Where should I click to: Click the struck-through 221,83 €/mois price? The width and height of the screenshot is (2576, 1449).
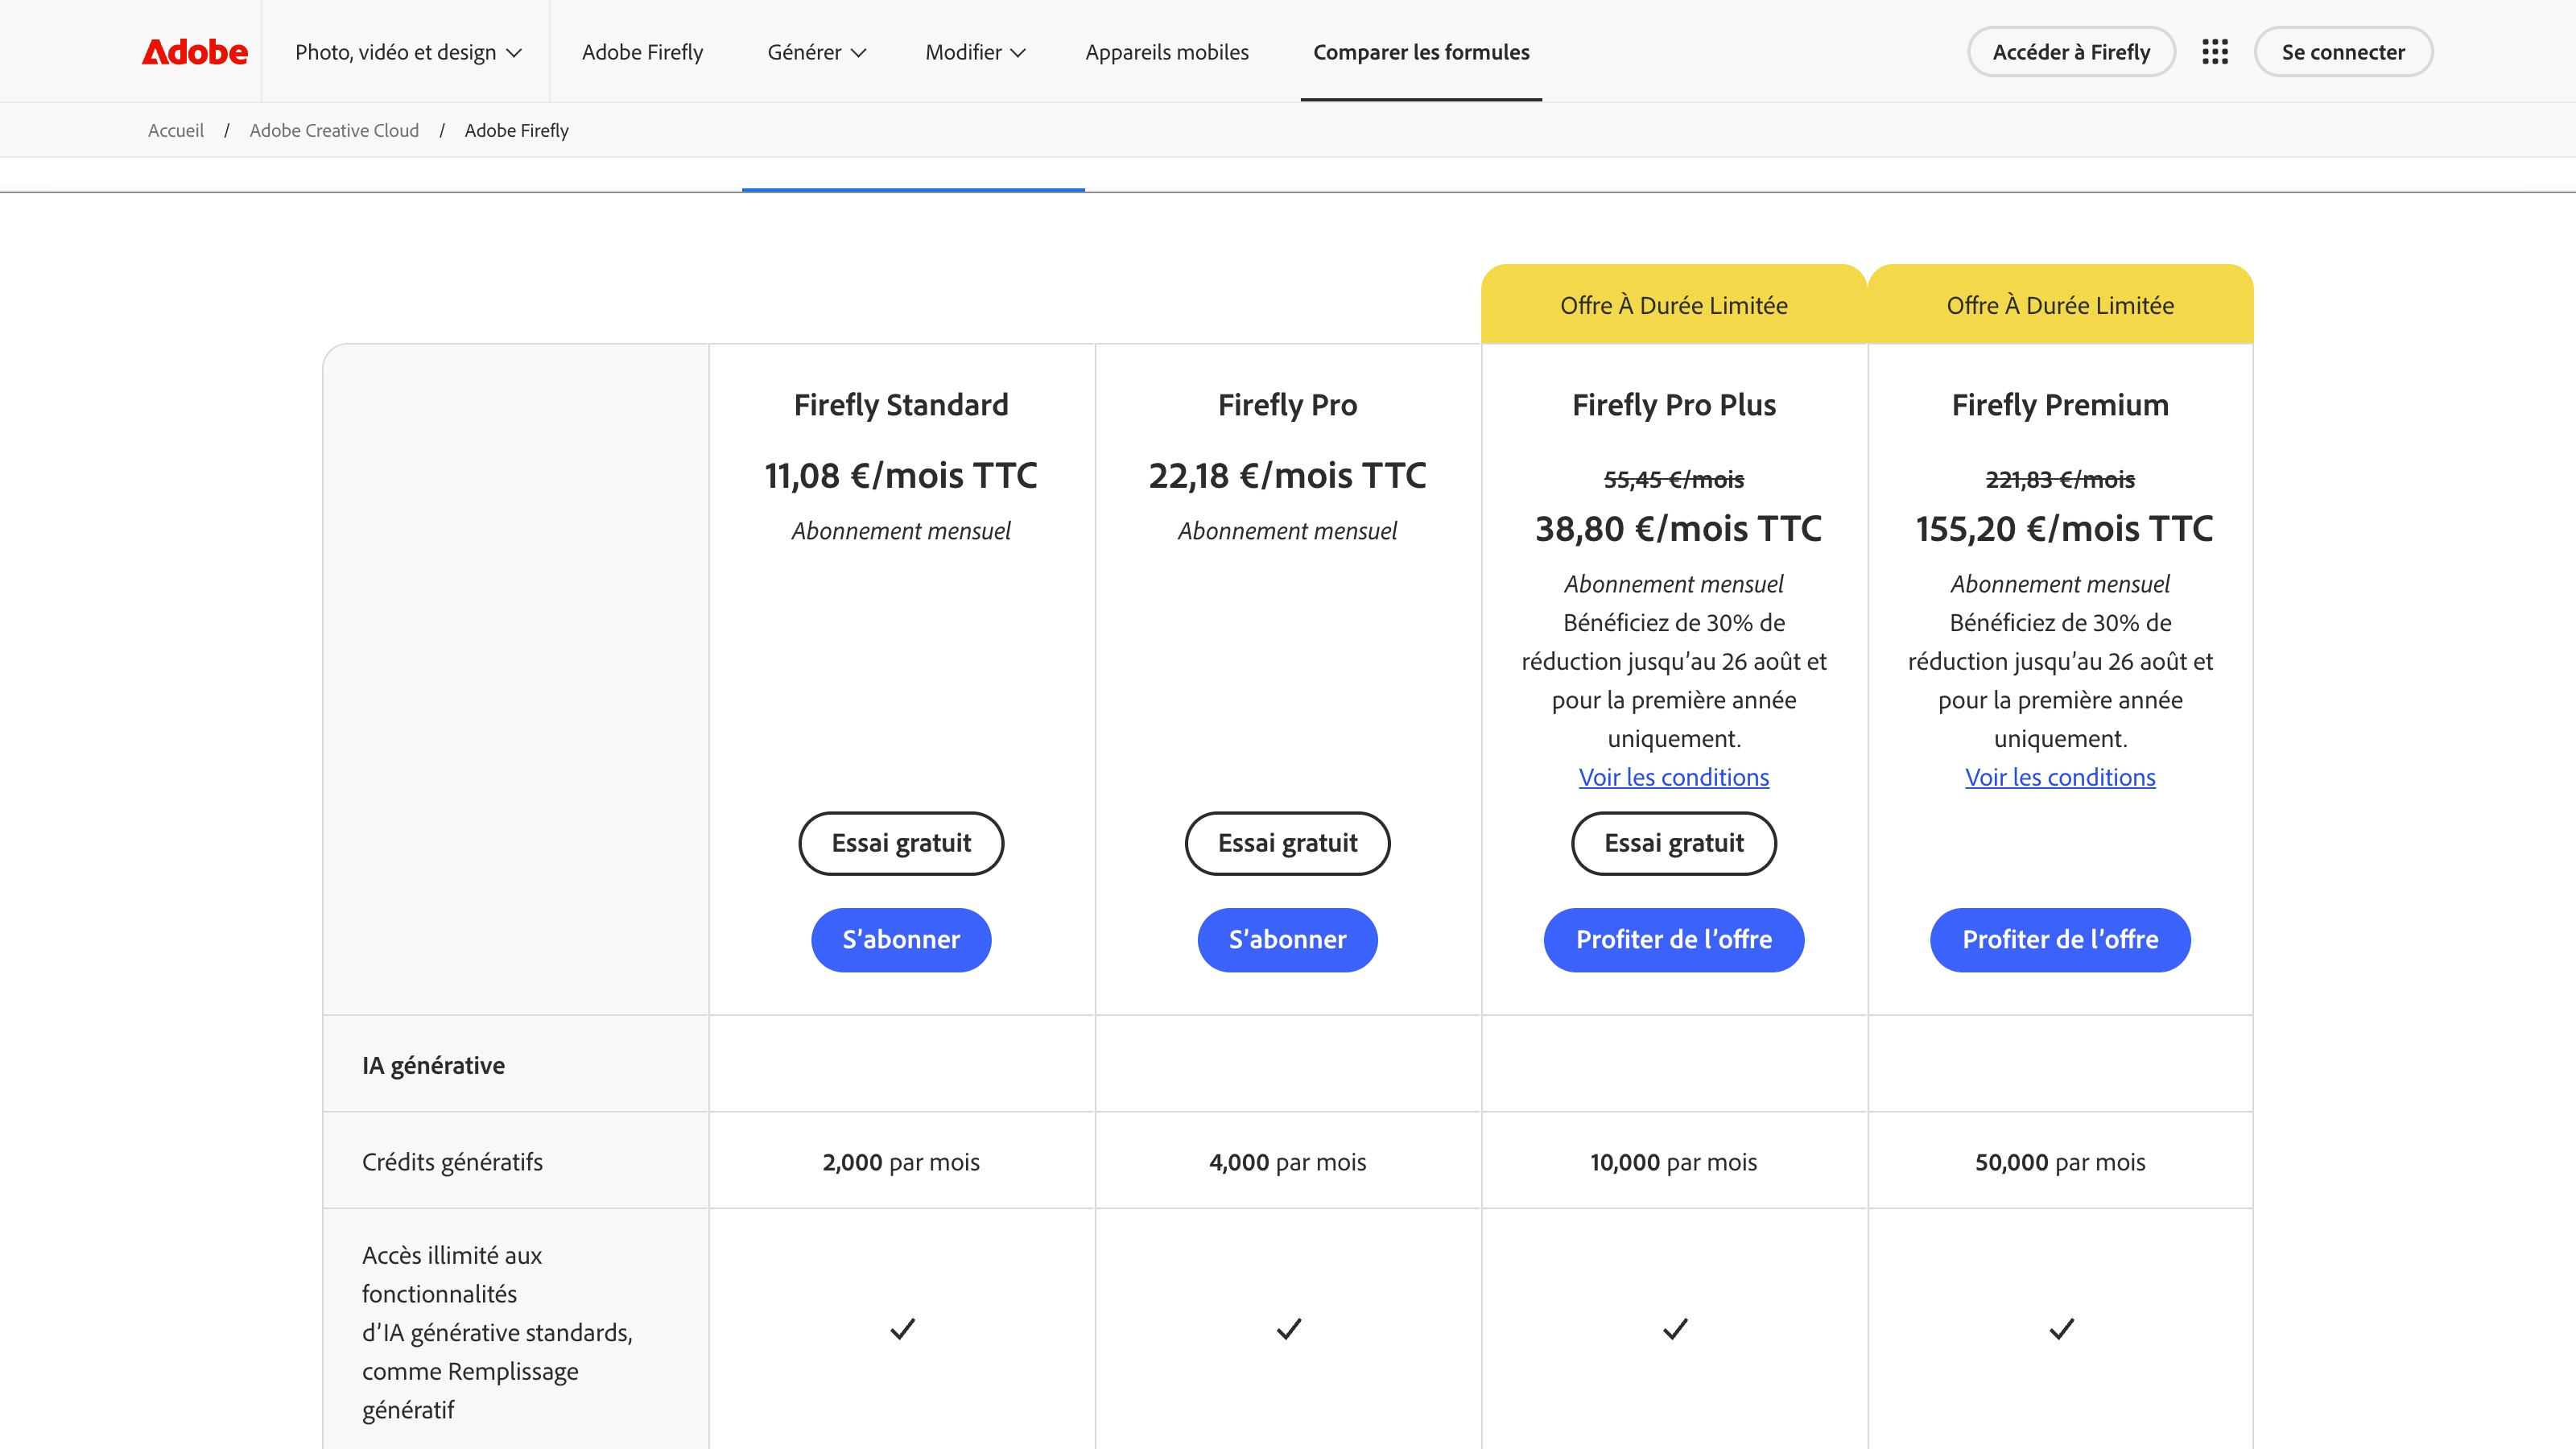click(x=2060, y=480)
